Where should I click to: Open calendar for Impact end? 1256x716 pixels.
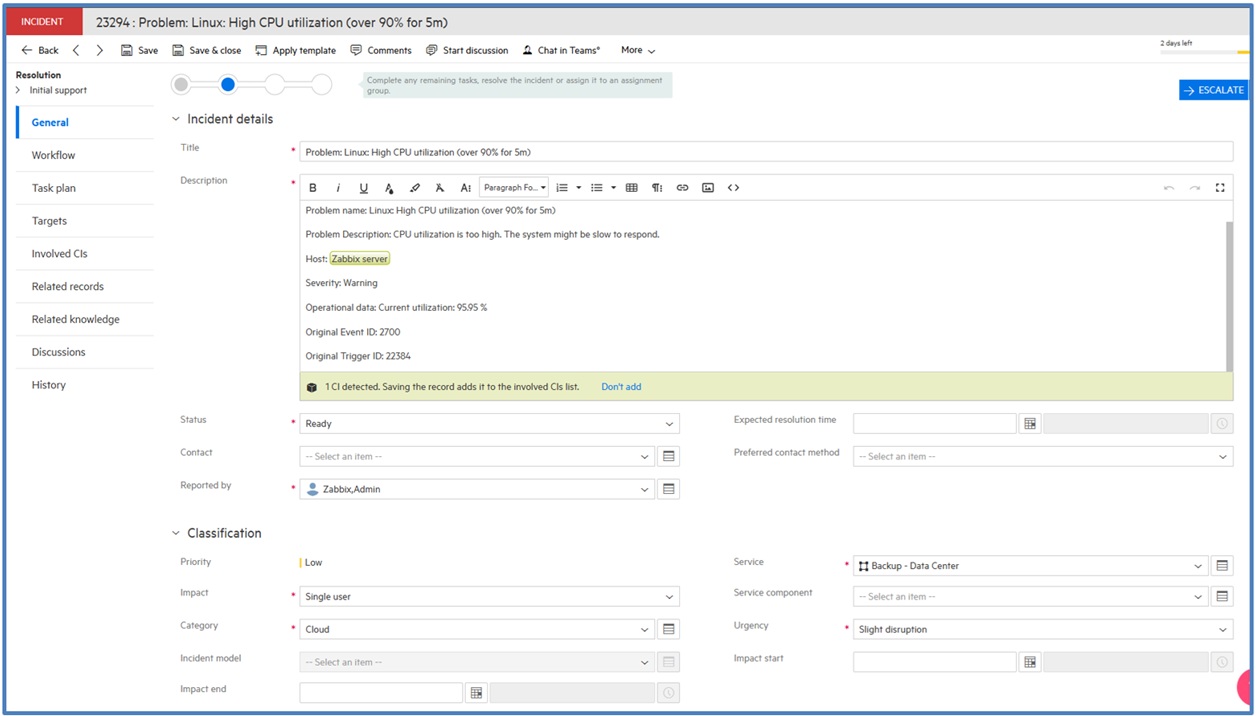[476, 693]
